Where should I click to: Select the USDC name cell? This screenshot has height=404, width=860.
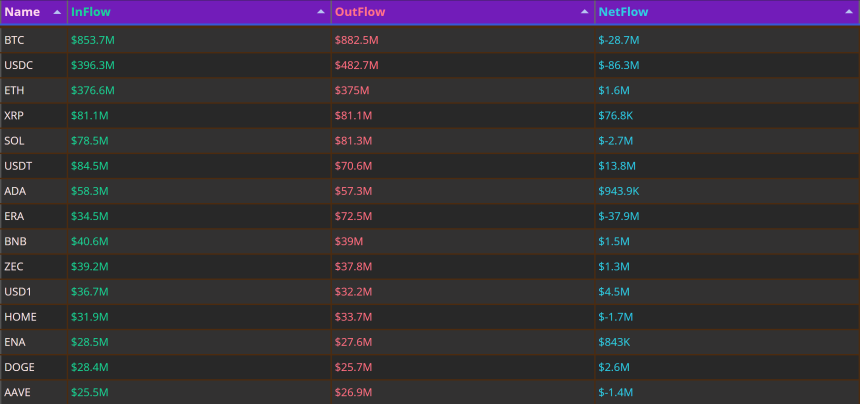tap(34, 65)
